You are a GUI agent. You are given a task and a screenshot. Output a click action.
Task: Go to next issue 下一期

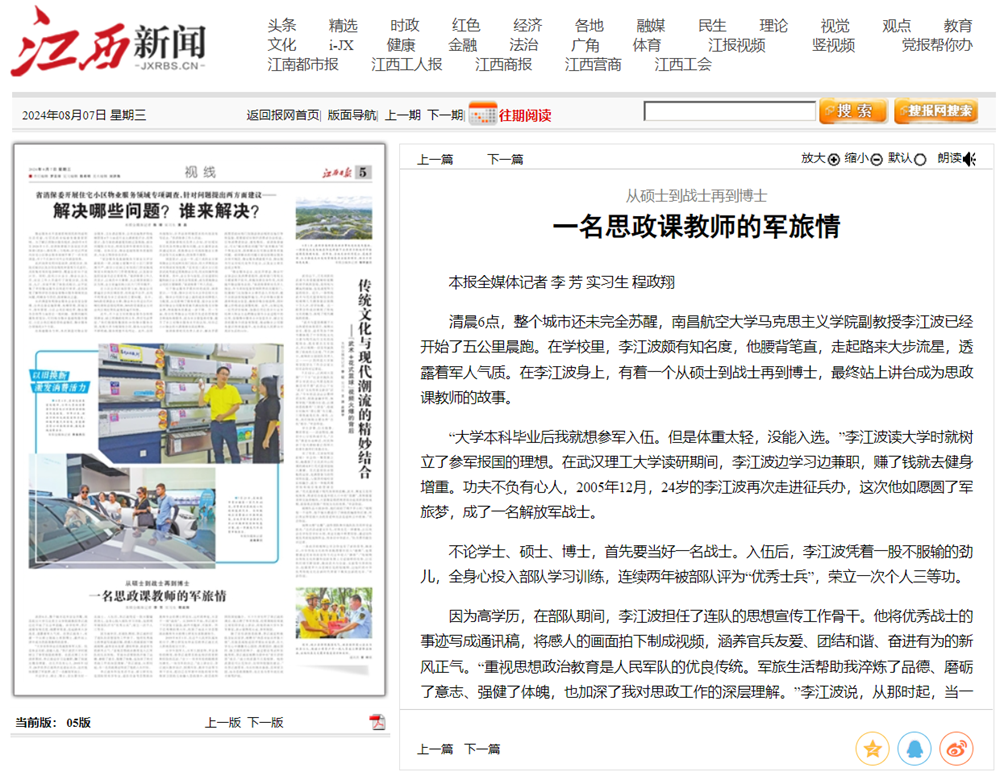click(445, 115)
